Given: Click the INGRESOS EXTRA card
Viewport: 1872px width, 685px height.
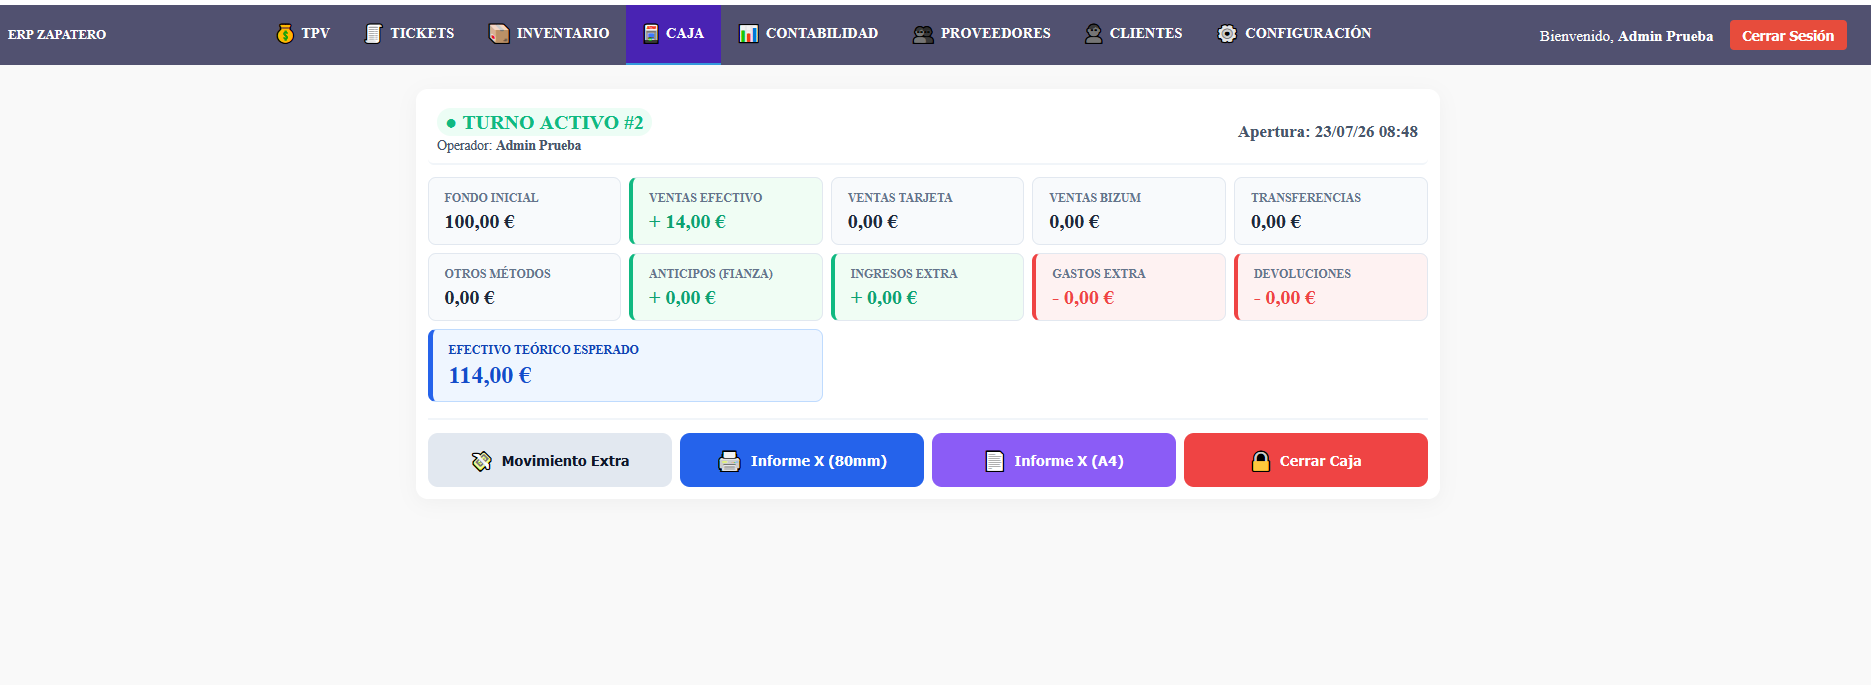Looking at the screenshot, I should tap(927, 287).
